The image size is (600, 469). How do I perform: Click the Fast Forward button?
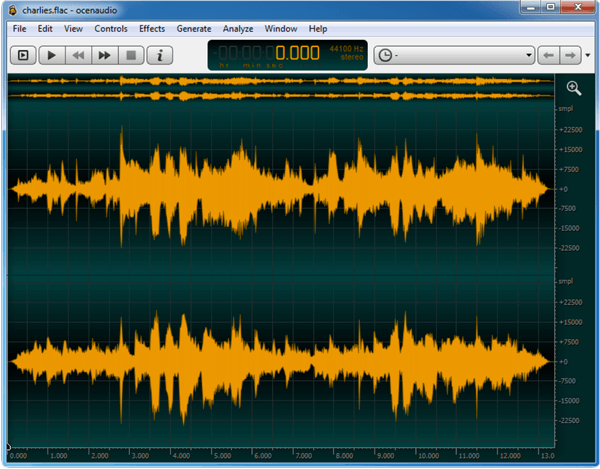tap(104, 54)
